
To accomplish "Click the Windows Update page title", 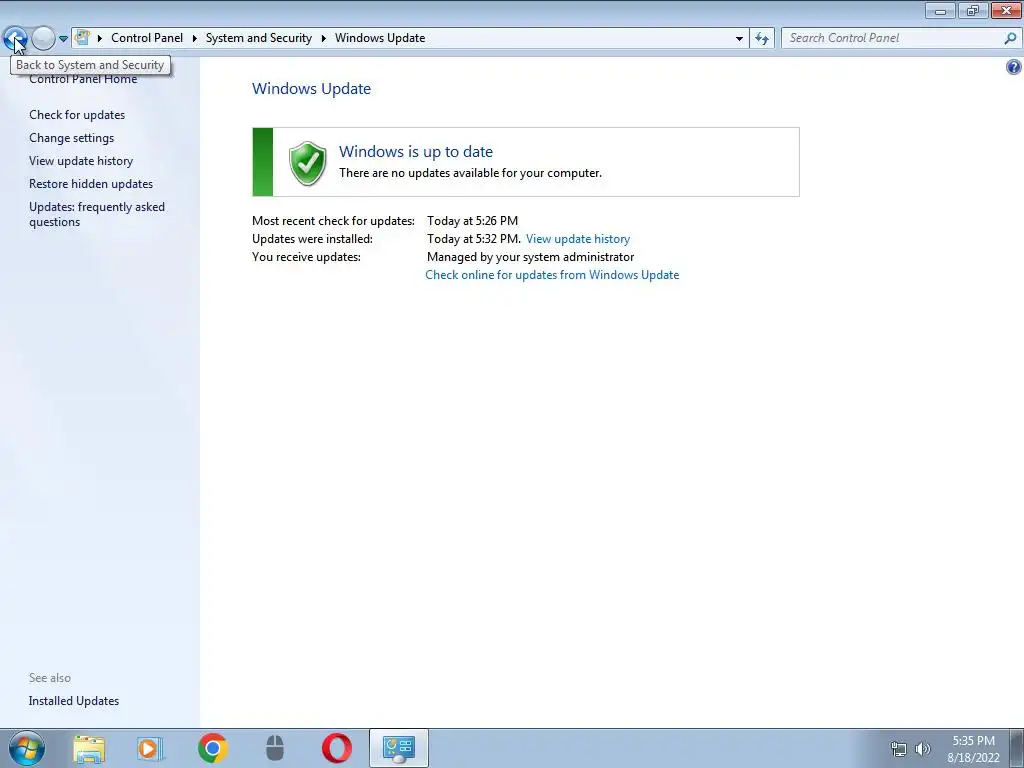I will click(x=312, y=89).
